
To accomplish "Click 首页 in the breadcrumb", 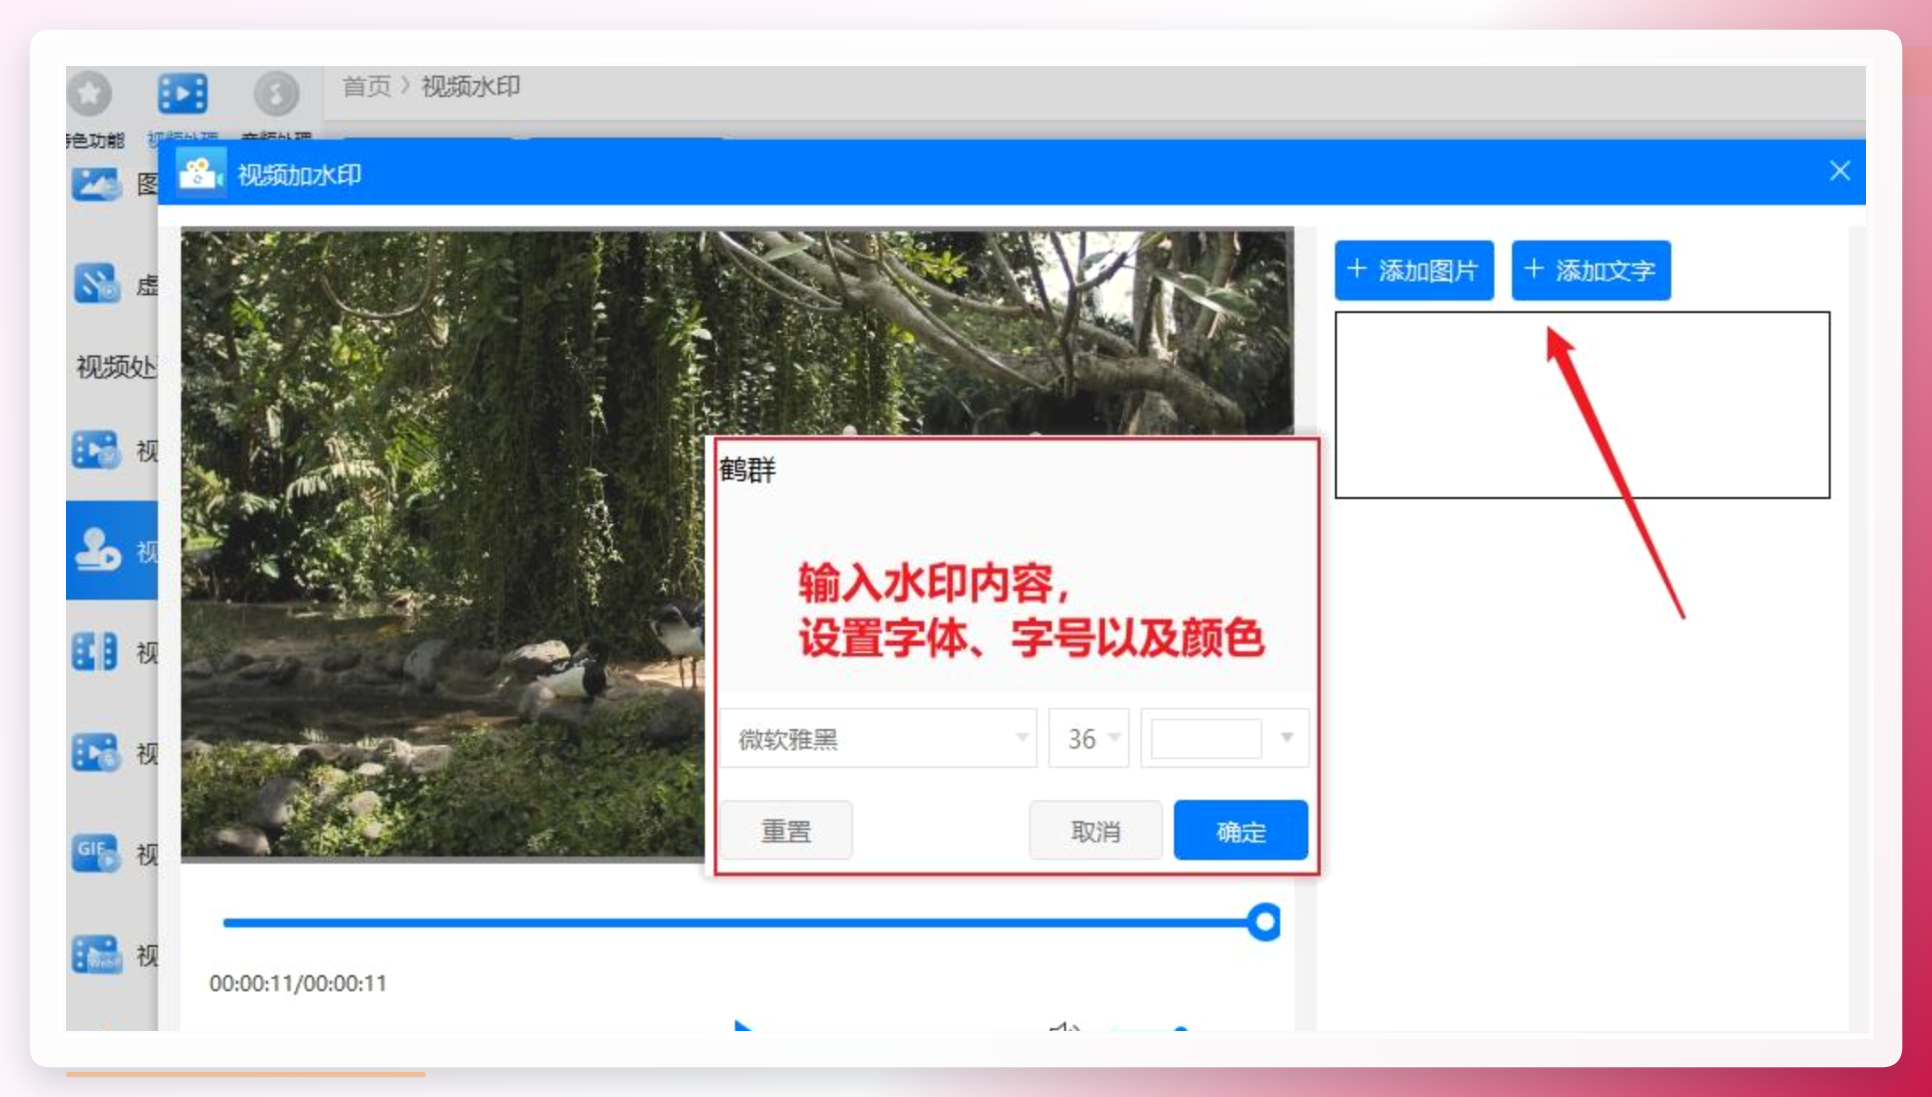I will point(366,87).
